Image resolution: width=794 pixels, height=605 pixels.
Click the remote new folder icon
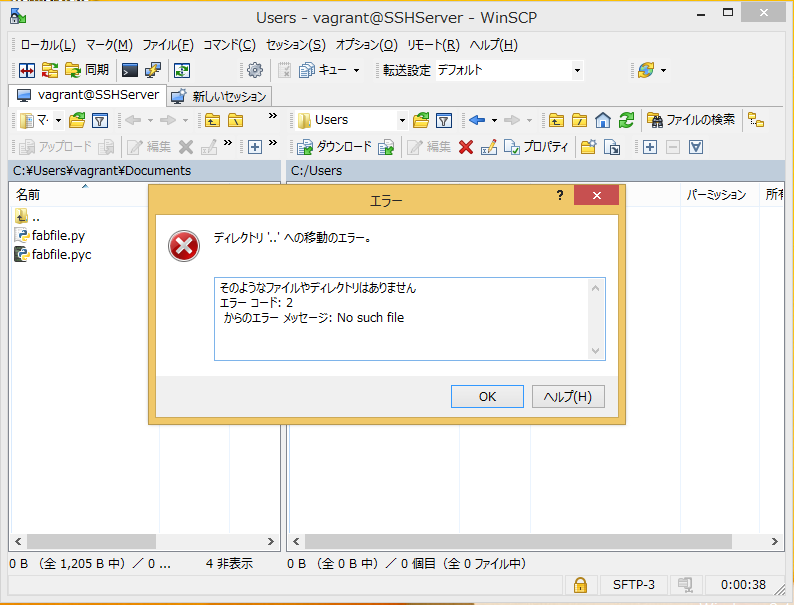(588, 147)
